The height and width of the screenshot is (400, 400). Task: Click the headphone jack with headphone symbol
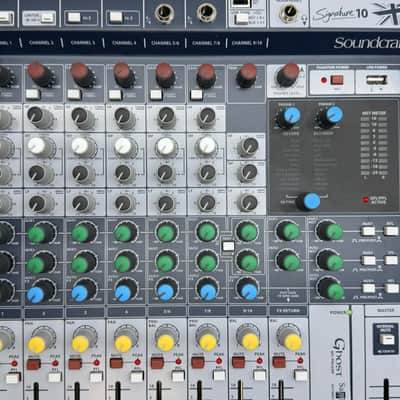[x=288, y=12]
